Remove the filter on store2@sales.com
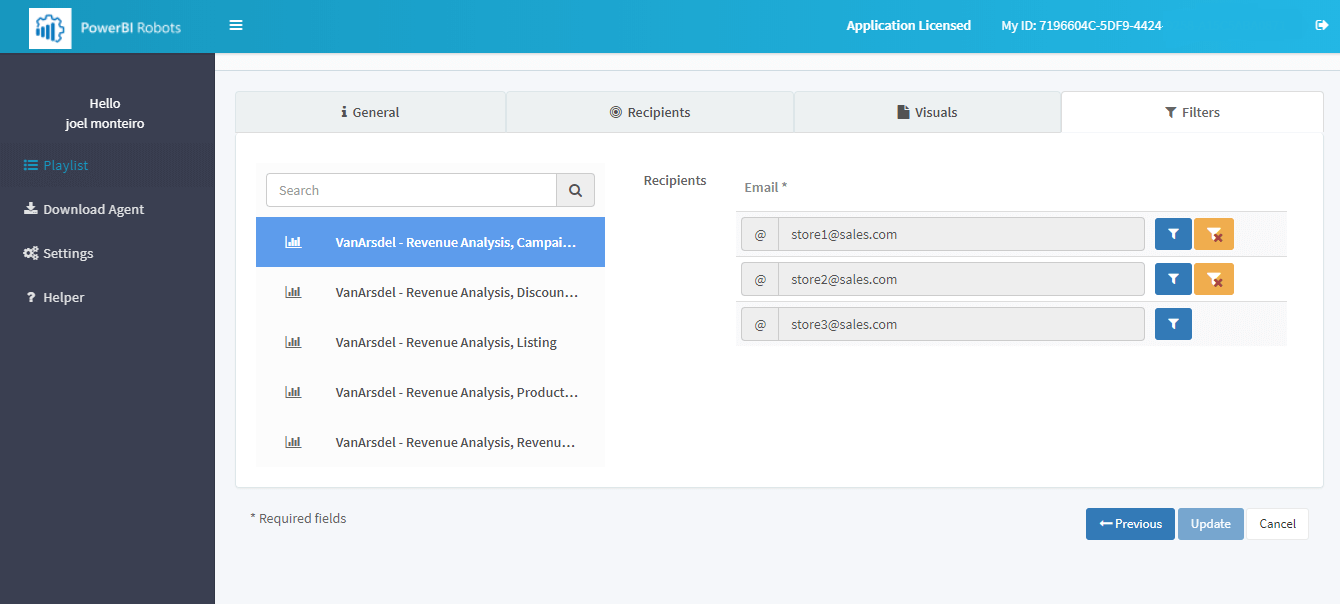Screen dimensions: 1340x604 click(x=1213, y=278)
